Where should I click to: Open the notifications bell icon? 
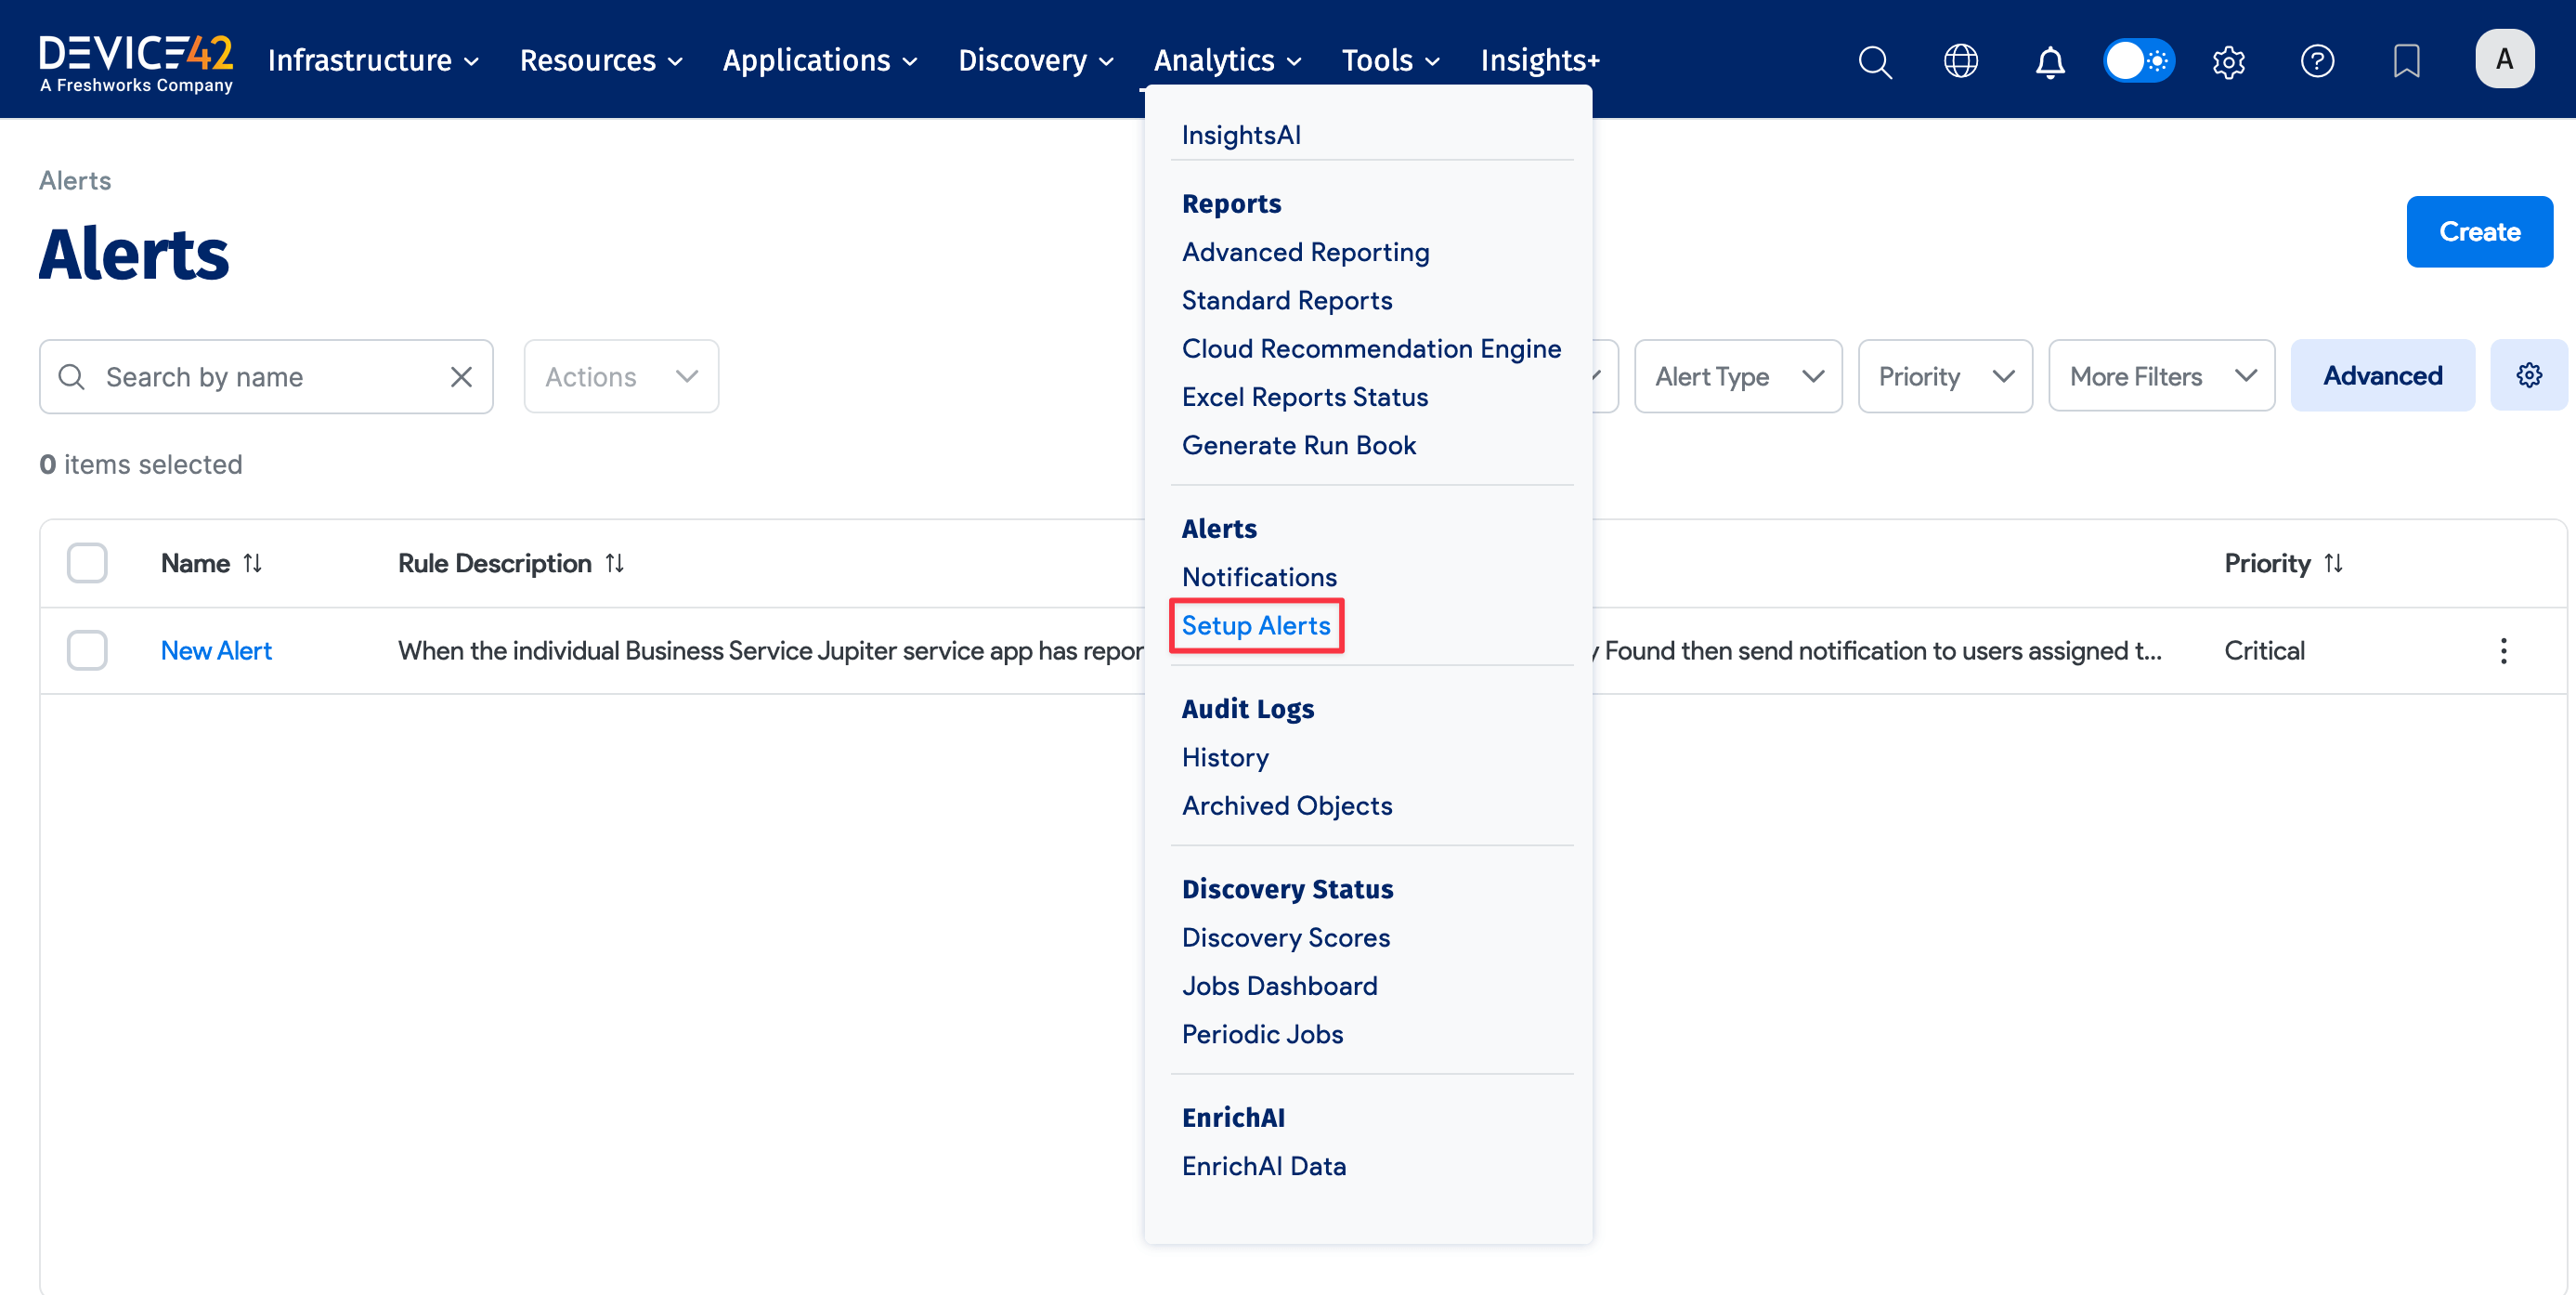[x=2049, y=61]
